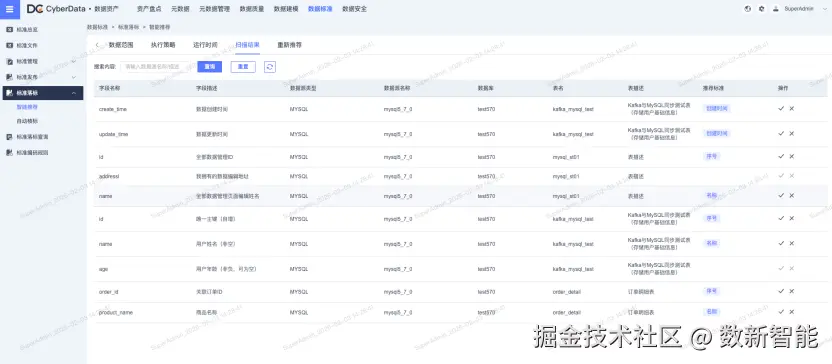Collapse the 标准落标 sidebar chevron
The height and width of the screenshot is (364, 832).
coord(74,93)
